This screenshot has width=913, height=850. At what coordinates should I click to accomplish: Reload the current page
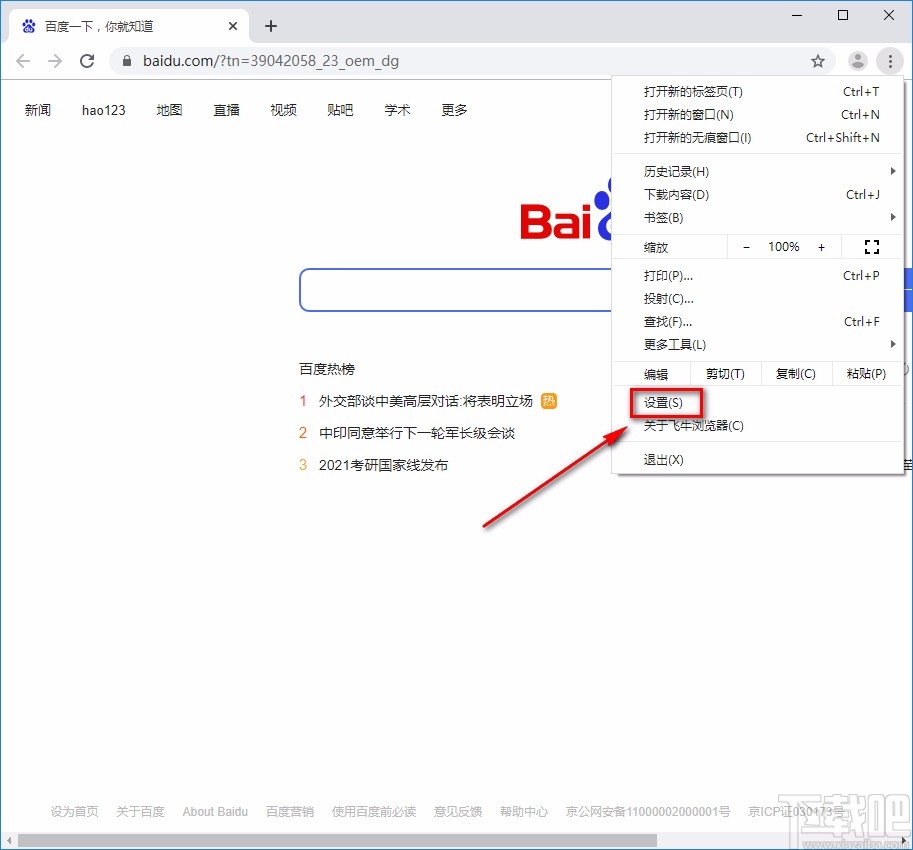87,60
